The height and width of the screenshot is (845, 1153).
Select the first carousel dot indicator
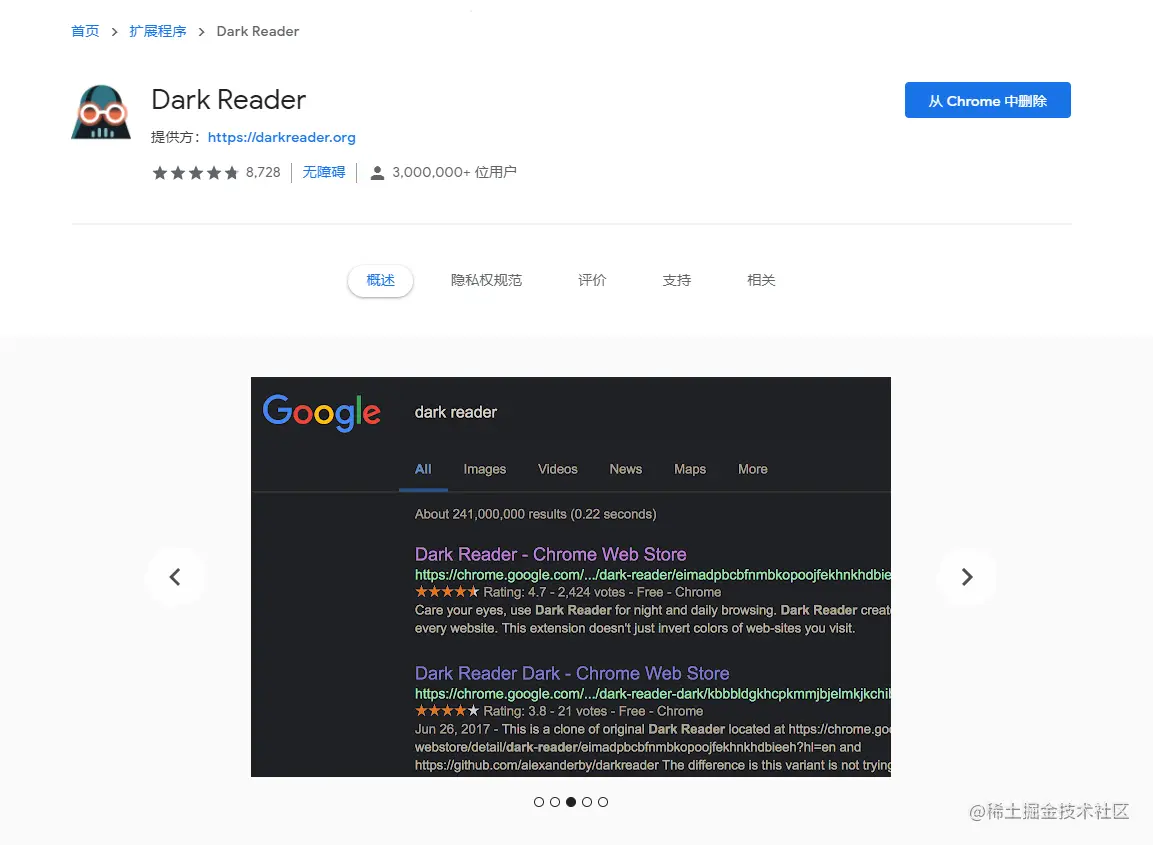pyautogui.click(x=539, y=802)
